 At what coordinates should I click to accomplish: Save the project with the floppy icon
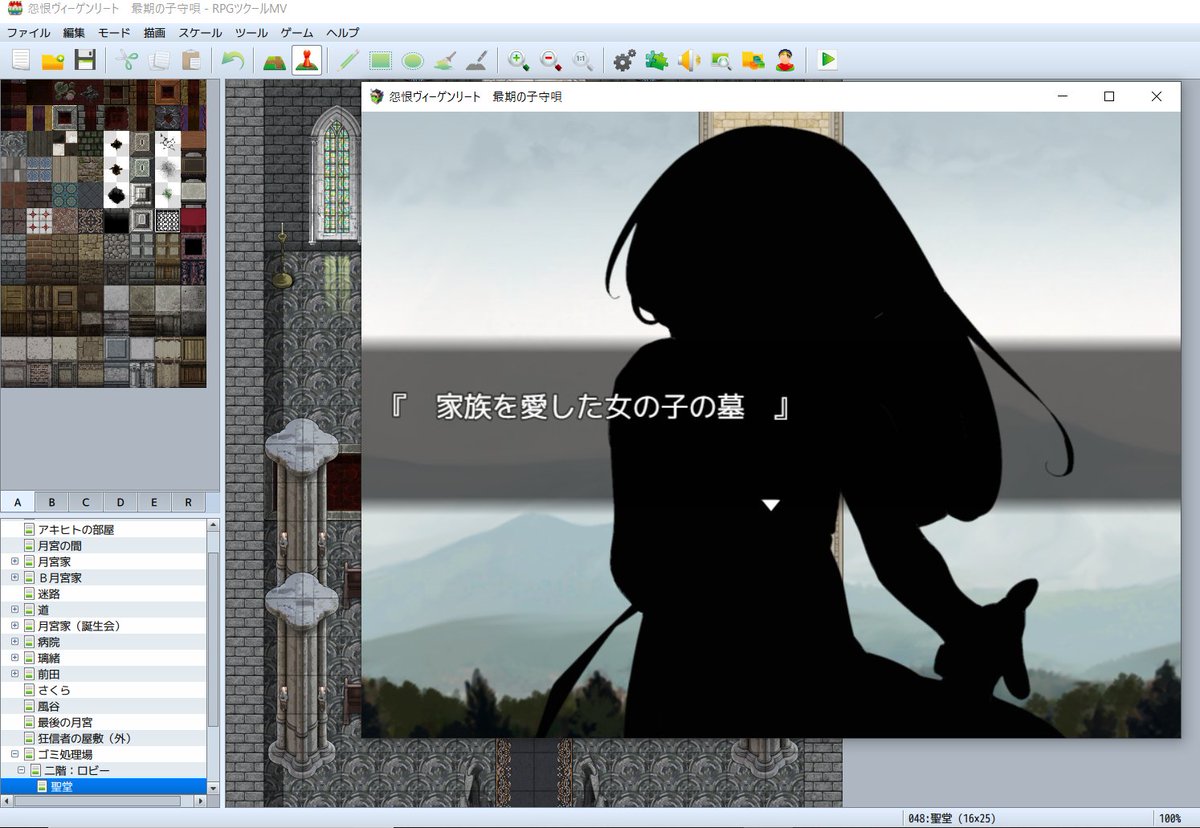pyautogui.click(x=85, y=60)
